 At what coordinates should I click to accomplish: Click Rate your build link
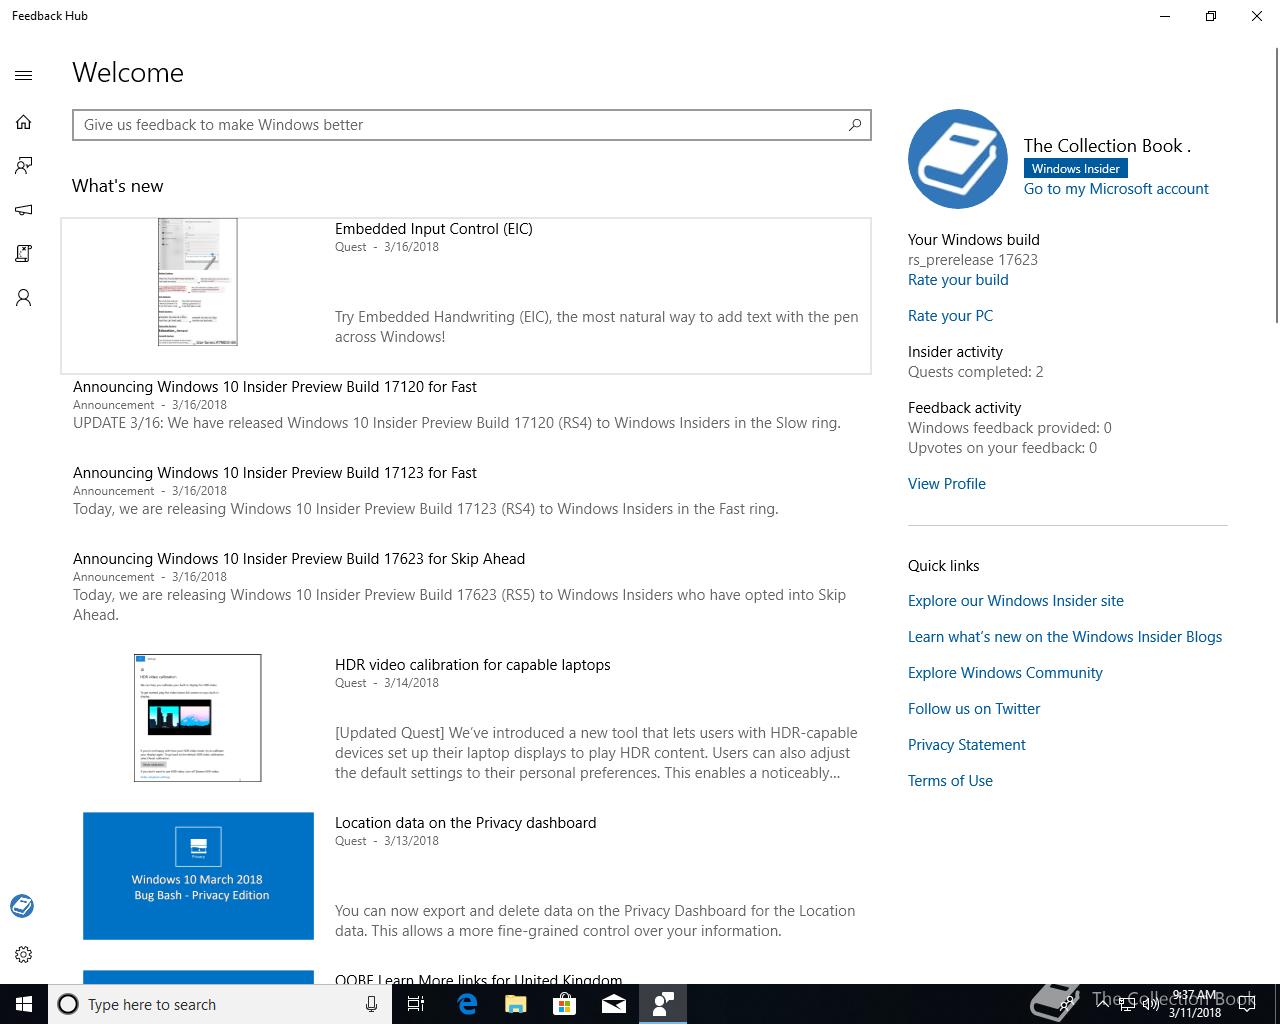[958, 280]
